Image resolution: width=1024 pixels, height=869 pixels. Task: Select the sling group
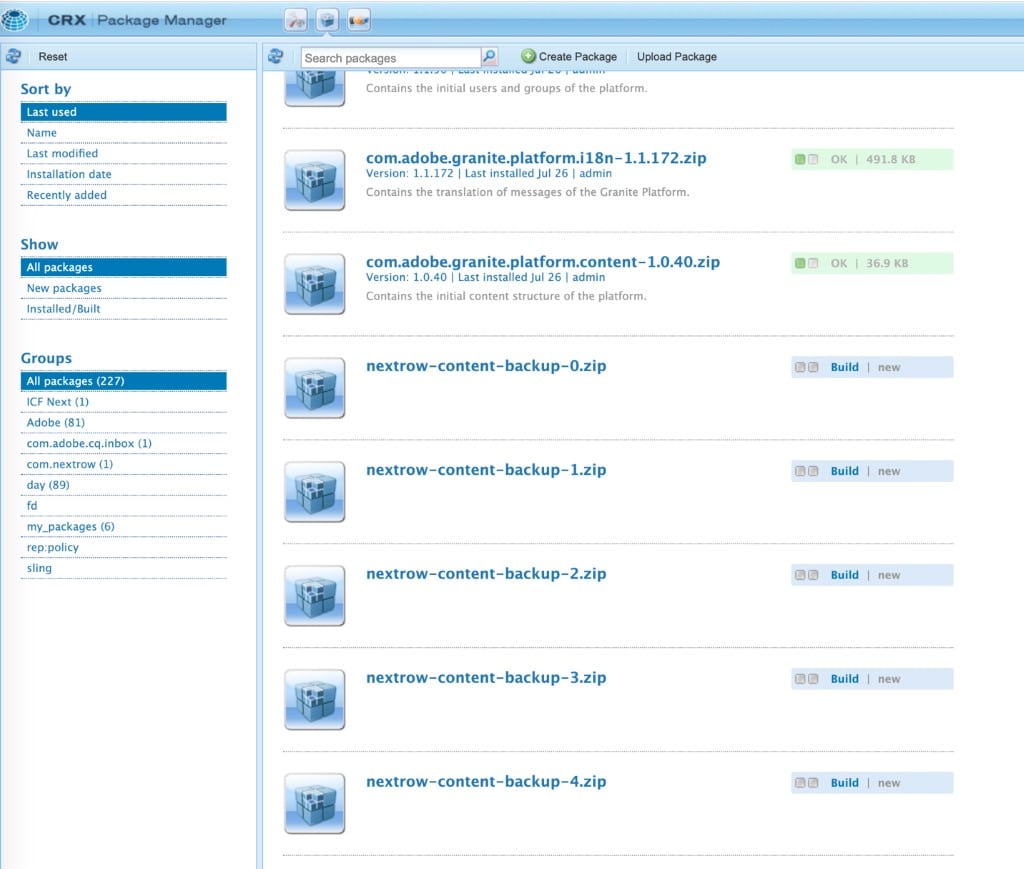pos(123,569)
